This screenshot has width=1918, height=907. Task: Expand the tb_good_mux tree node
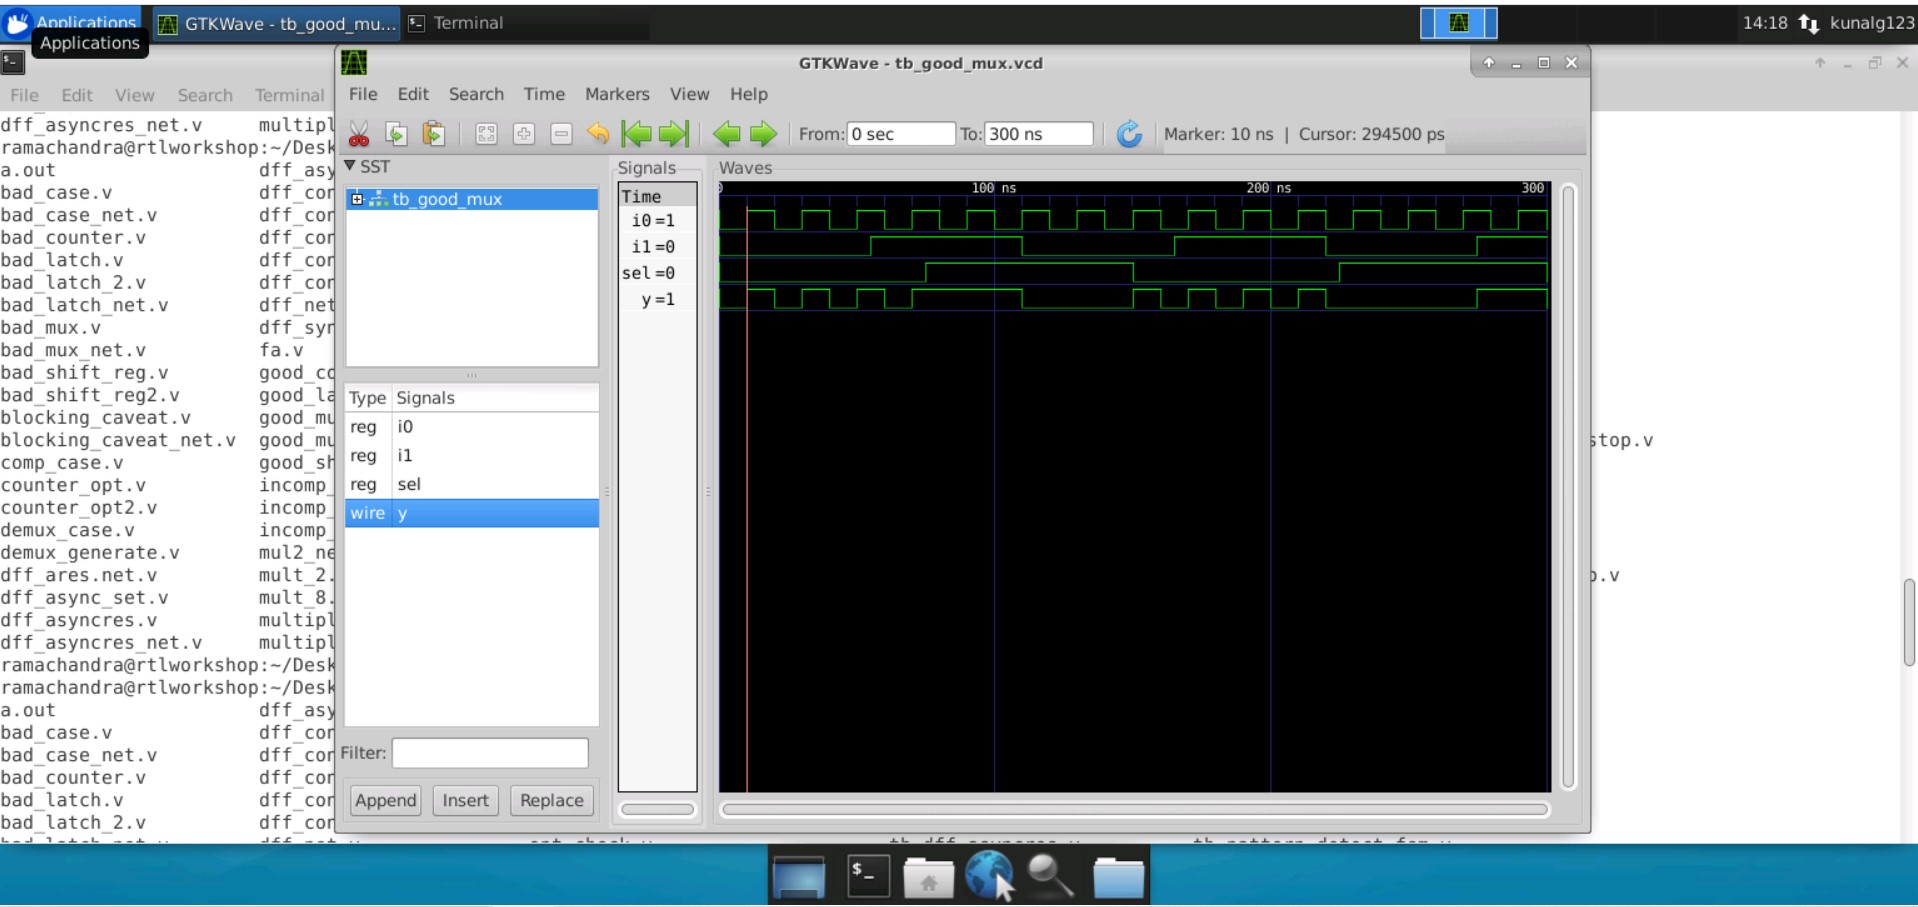point(357,199)
